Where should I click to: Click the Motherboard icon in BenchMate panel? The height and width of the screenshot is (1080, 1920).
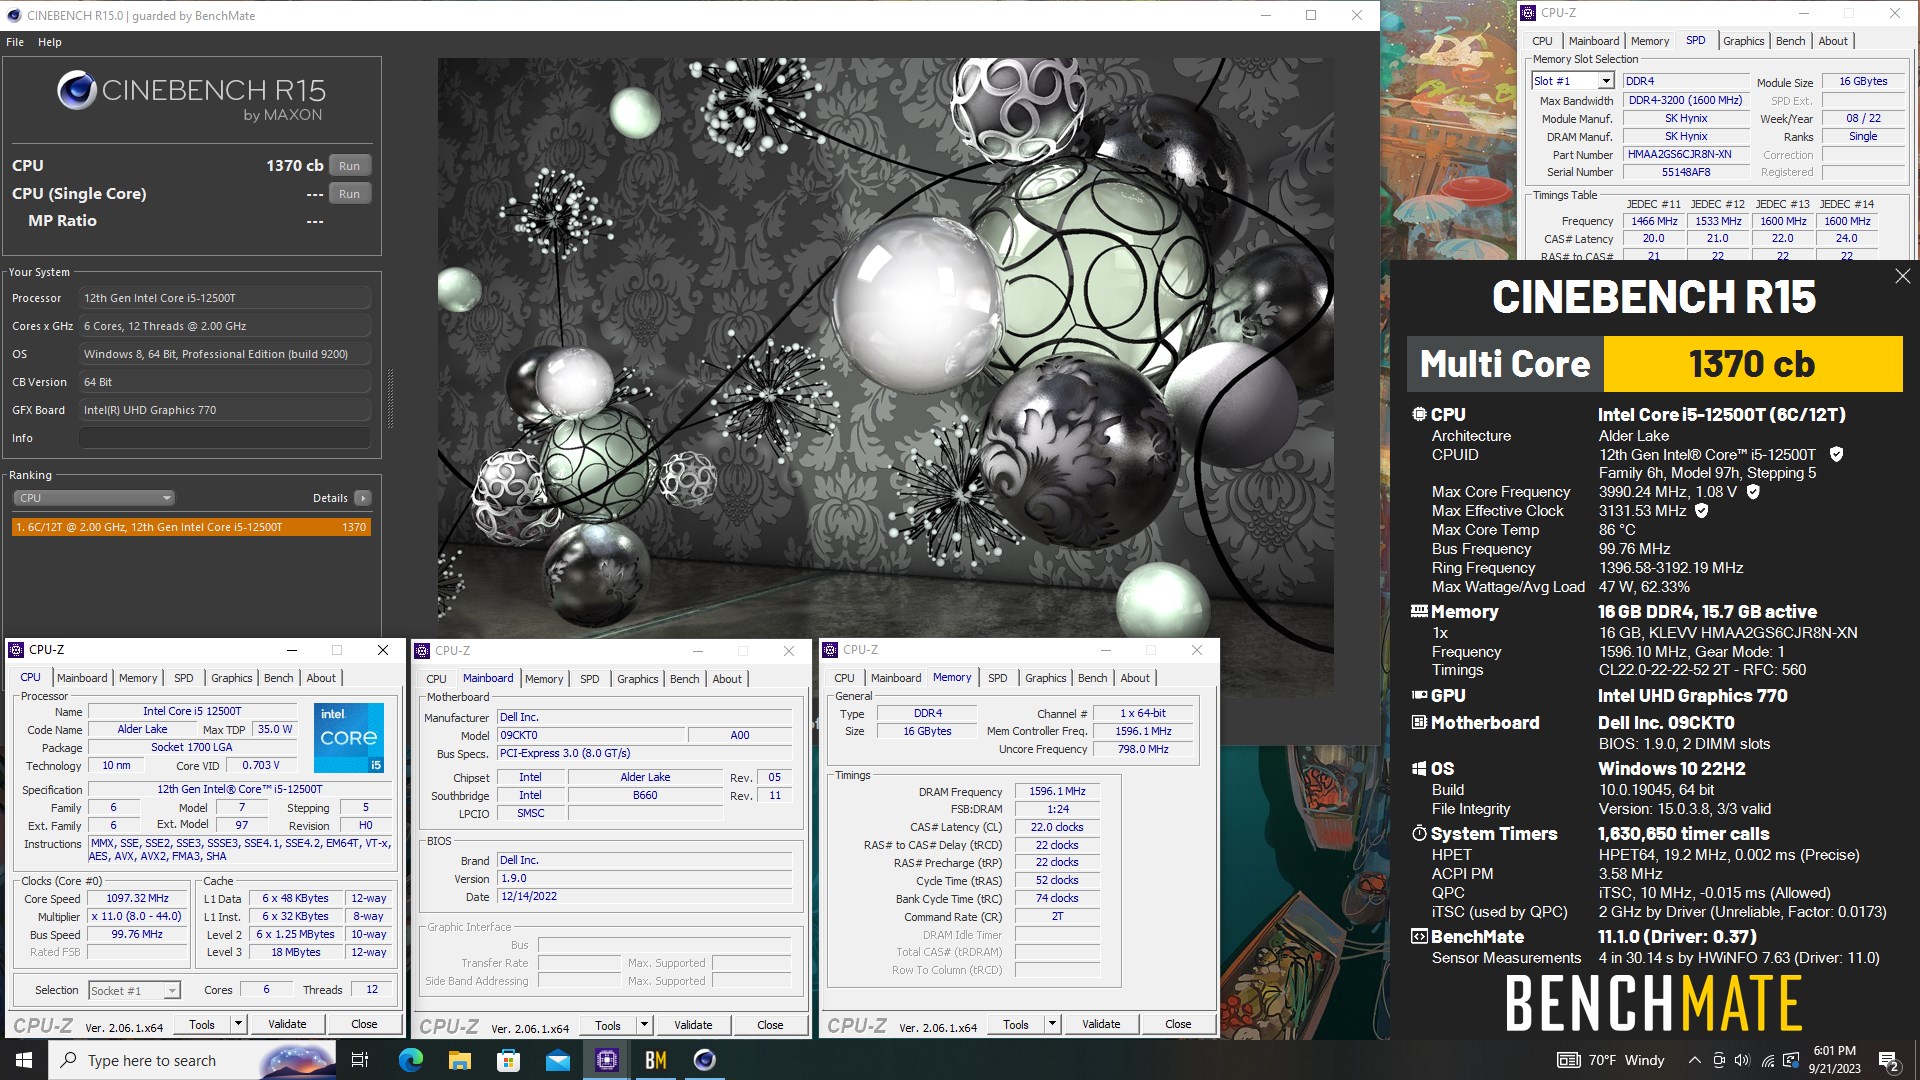pos(1419,722)
